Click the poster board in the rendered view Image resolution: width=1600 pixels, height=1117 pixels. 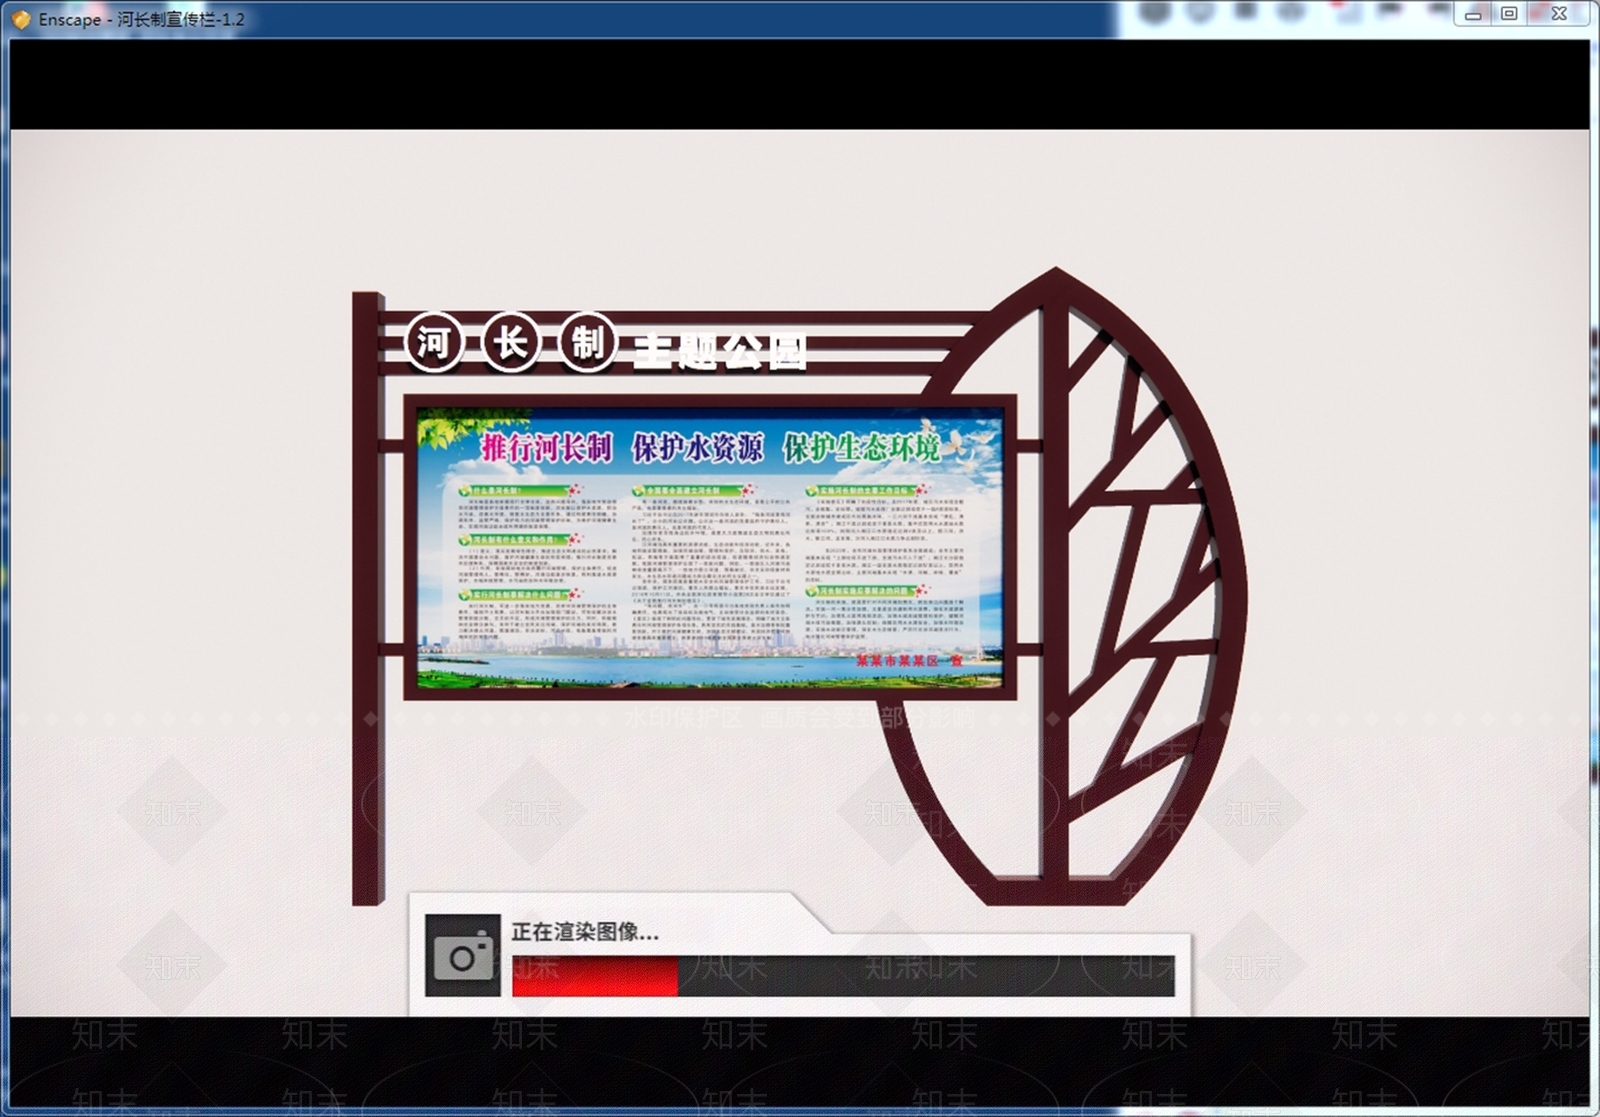[709, 547]
